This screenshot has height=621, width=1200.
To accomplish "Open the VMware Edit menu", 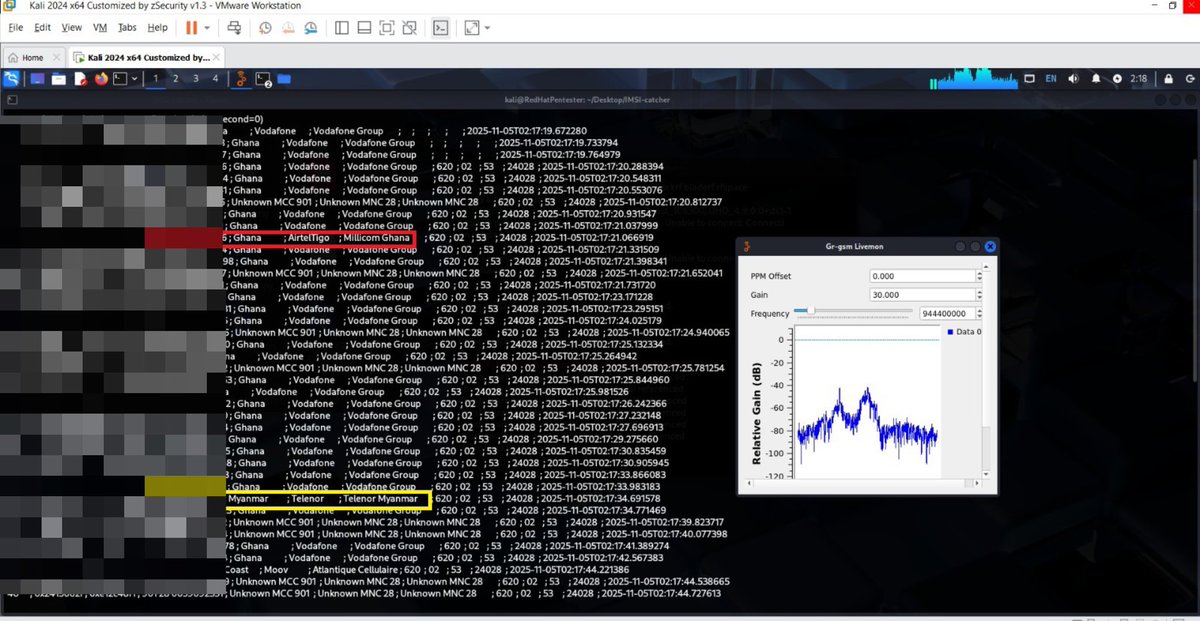I will 43,27.
